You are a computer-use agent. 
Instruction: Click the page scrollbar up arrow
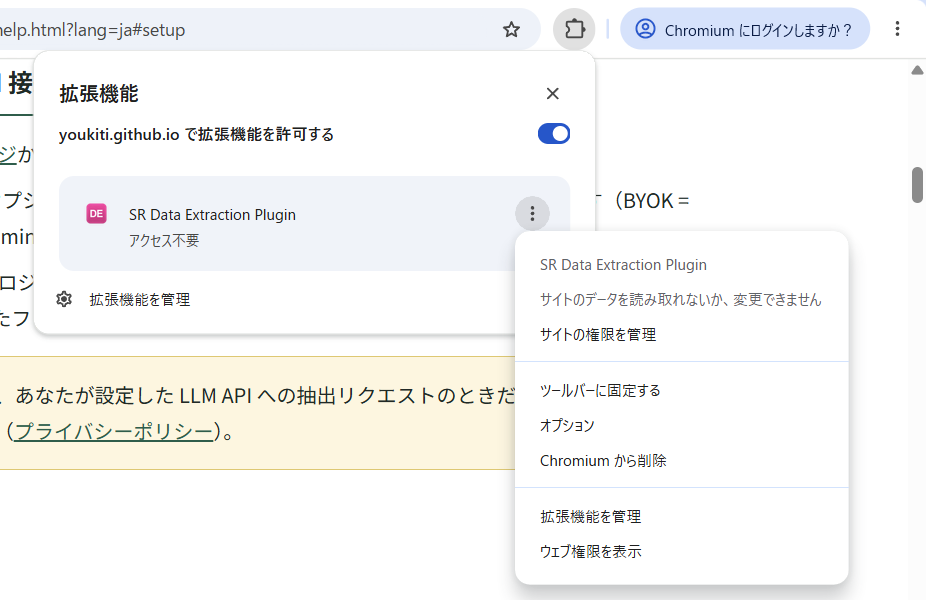tap(917, 70)
